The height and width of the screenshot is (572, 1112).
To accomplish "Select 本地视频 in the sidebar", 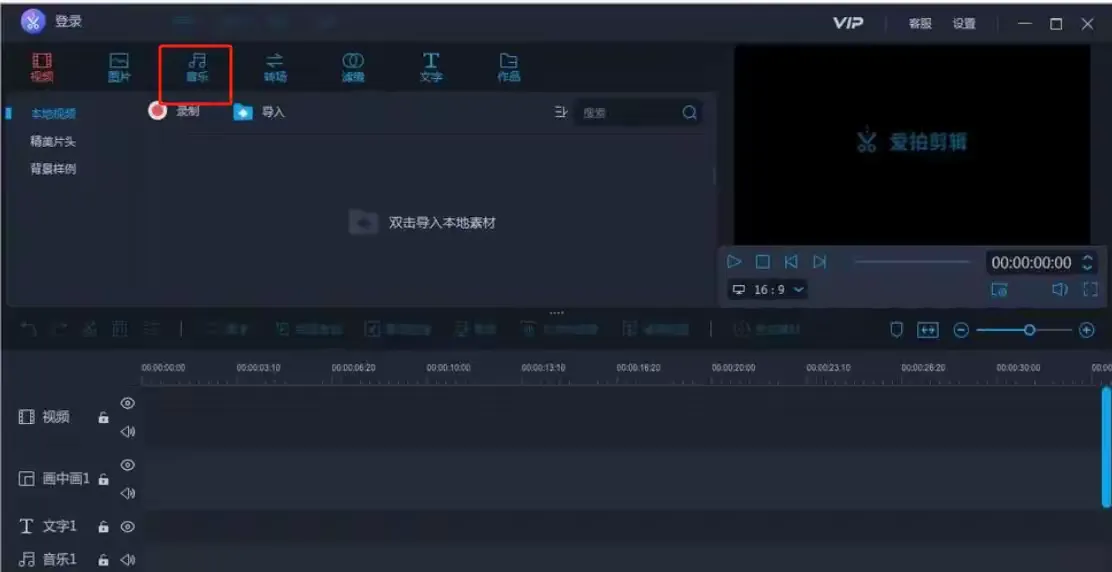I will [x=53, y=113].
